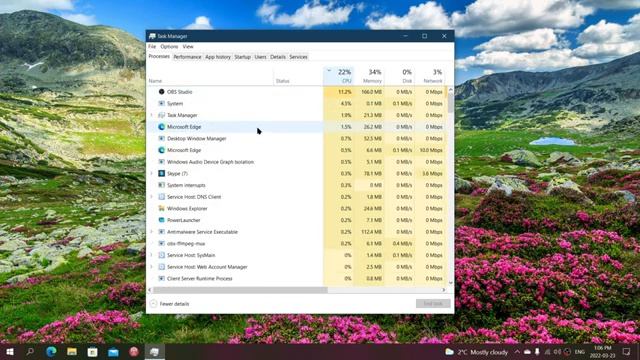Switch to the Details tab

(278, 57)
